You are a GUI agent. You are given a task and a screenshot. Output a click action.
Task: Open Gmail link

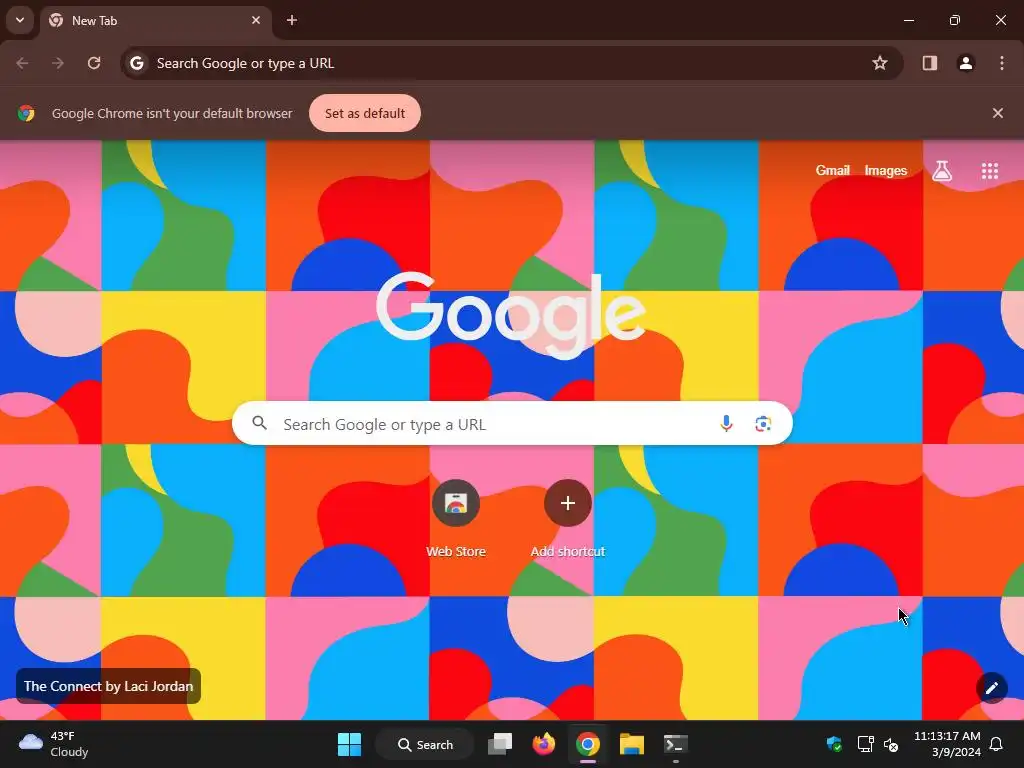tap(833, 170)
